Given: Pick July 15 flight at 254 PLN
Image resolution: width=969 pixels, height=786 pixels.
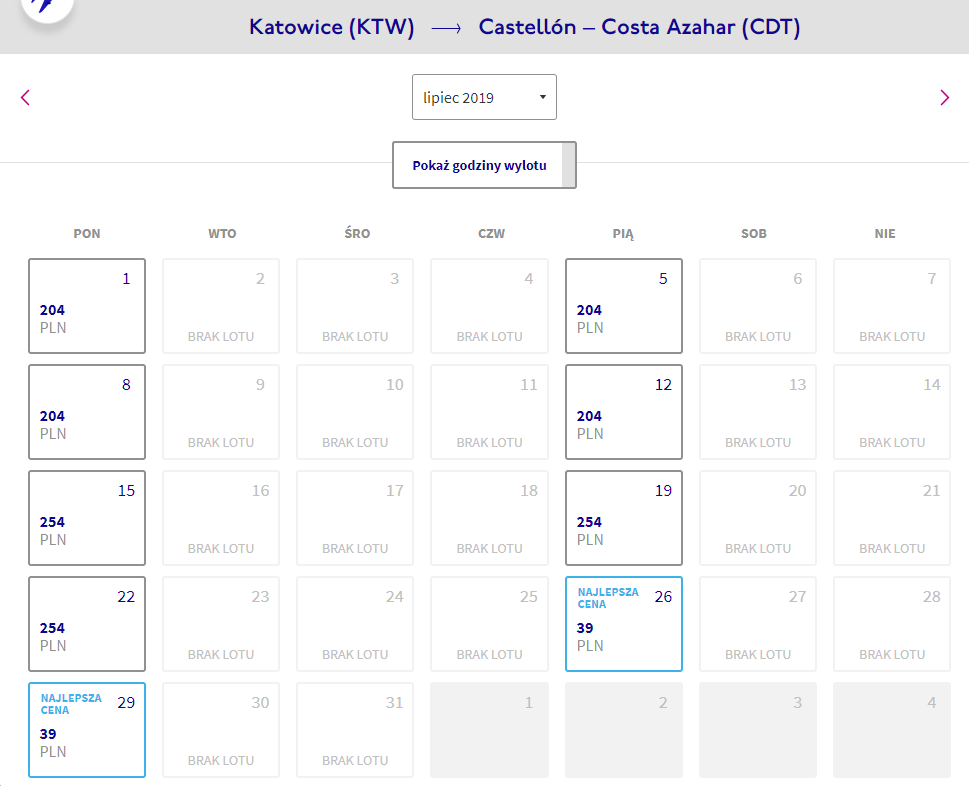Looking at the screenshot, I should tap(87, 518).
